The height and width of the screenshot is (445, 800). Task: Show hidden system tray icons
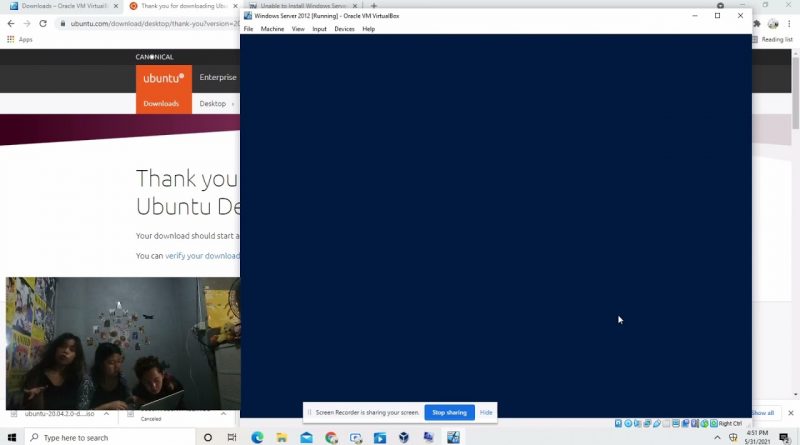pyautogui.click(x=717, y=437)
